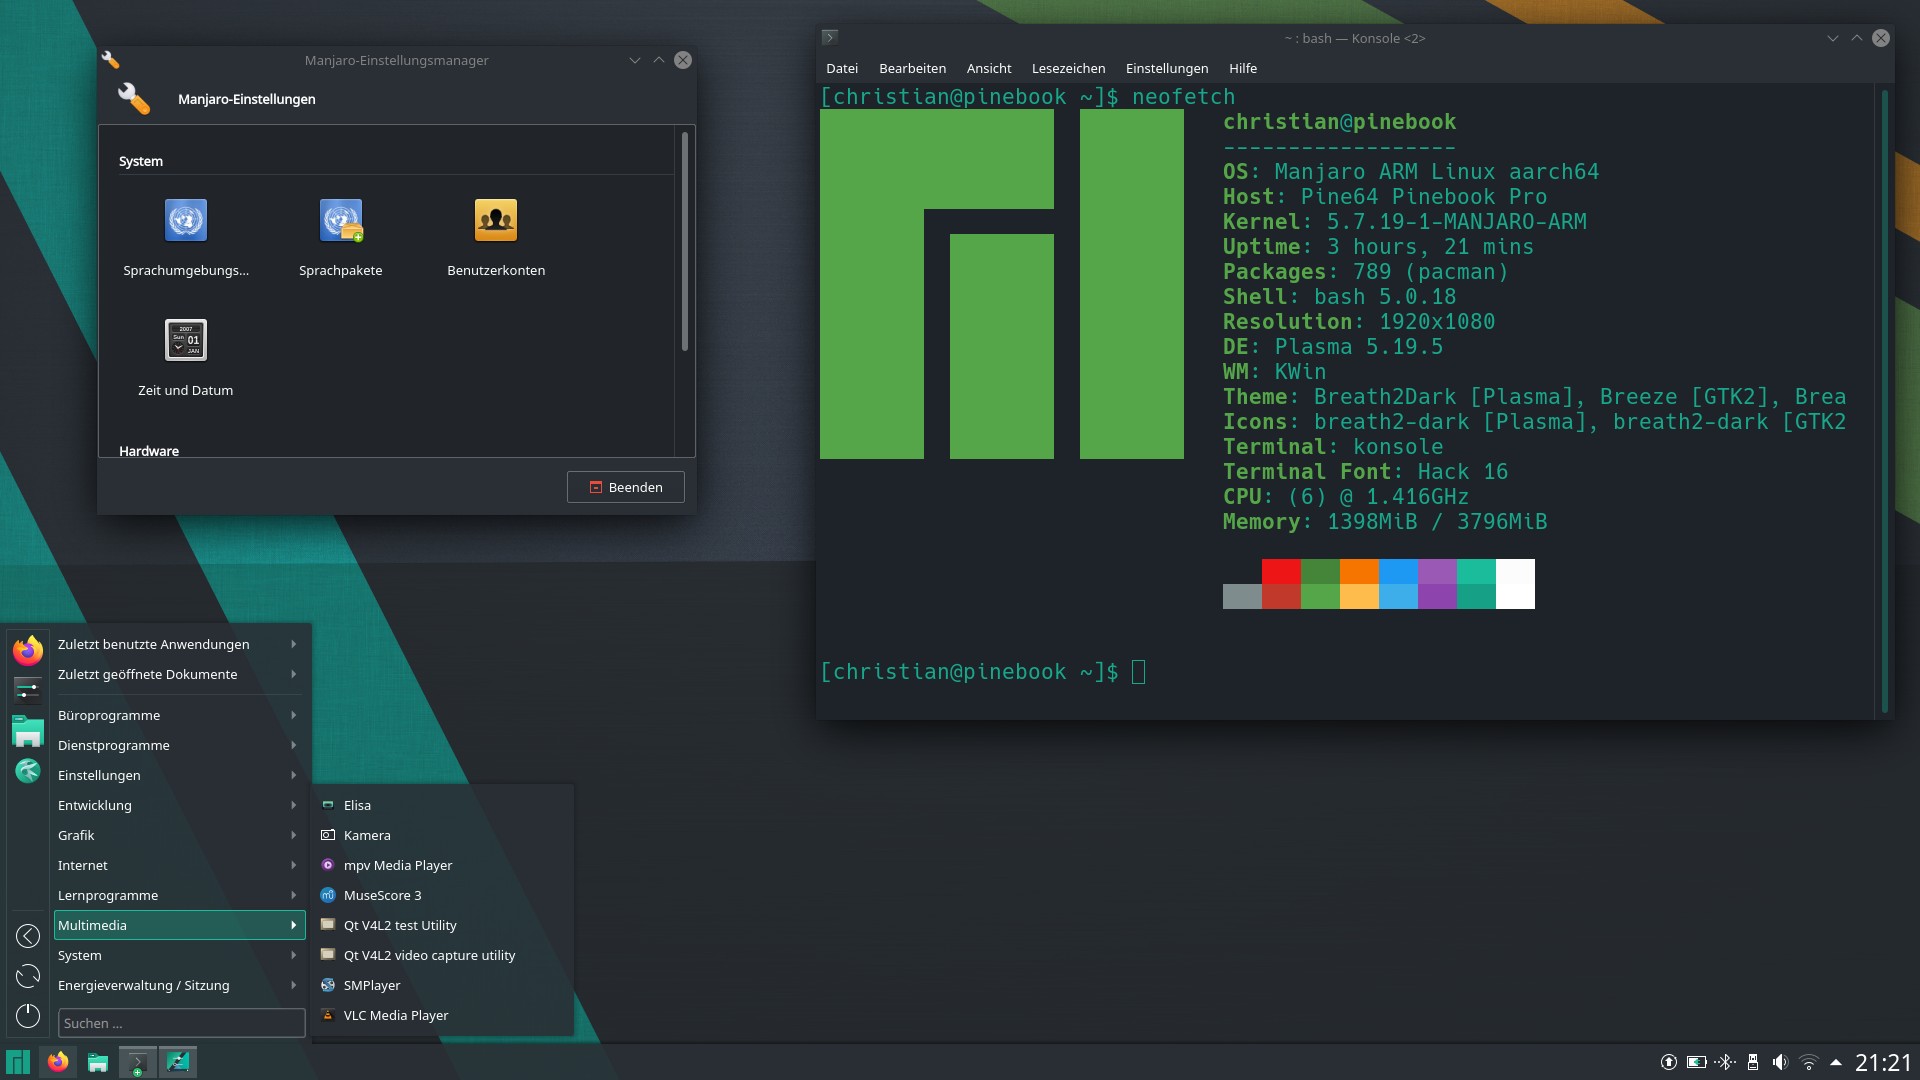
Task: Expand the Grafik category
Action: tap(179, 836)
